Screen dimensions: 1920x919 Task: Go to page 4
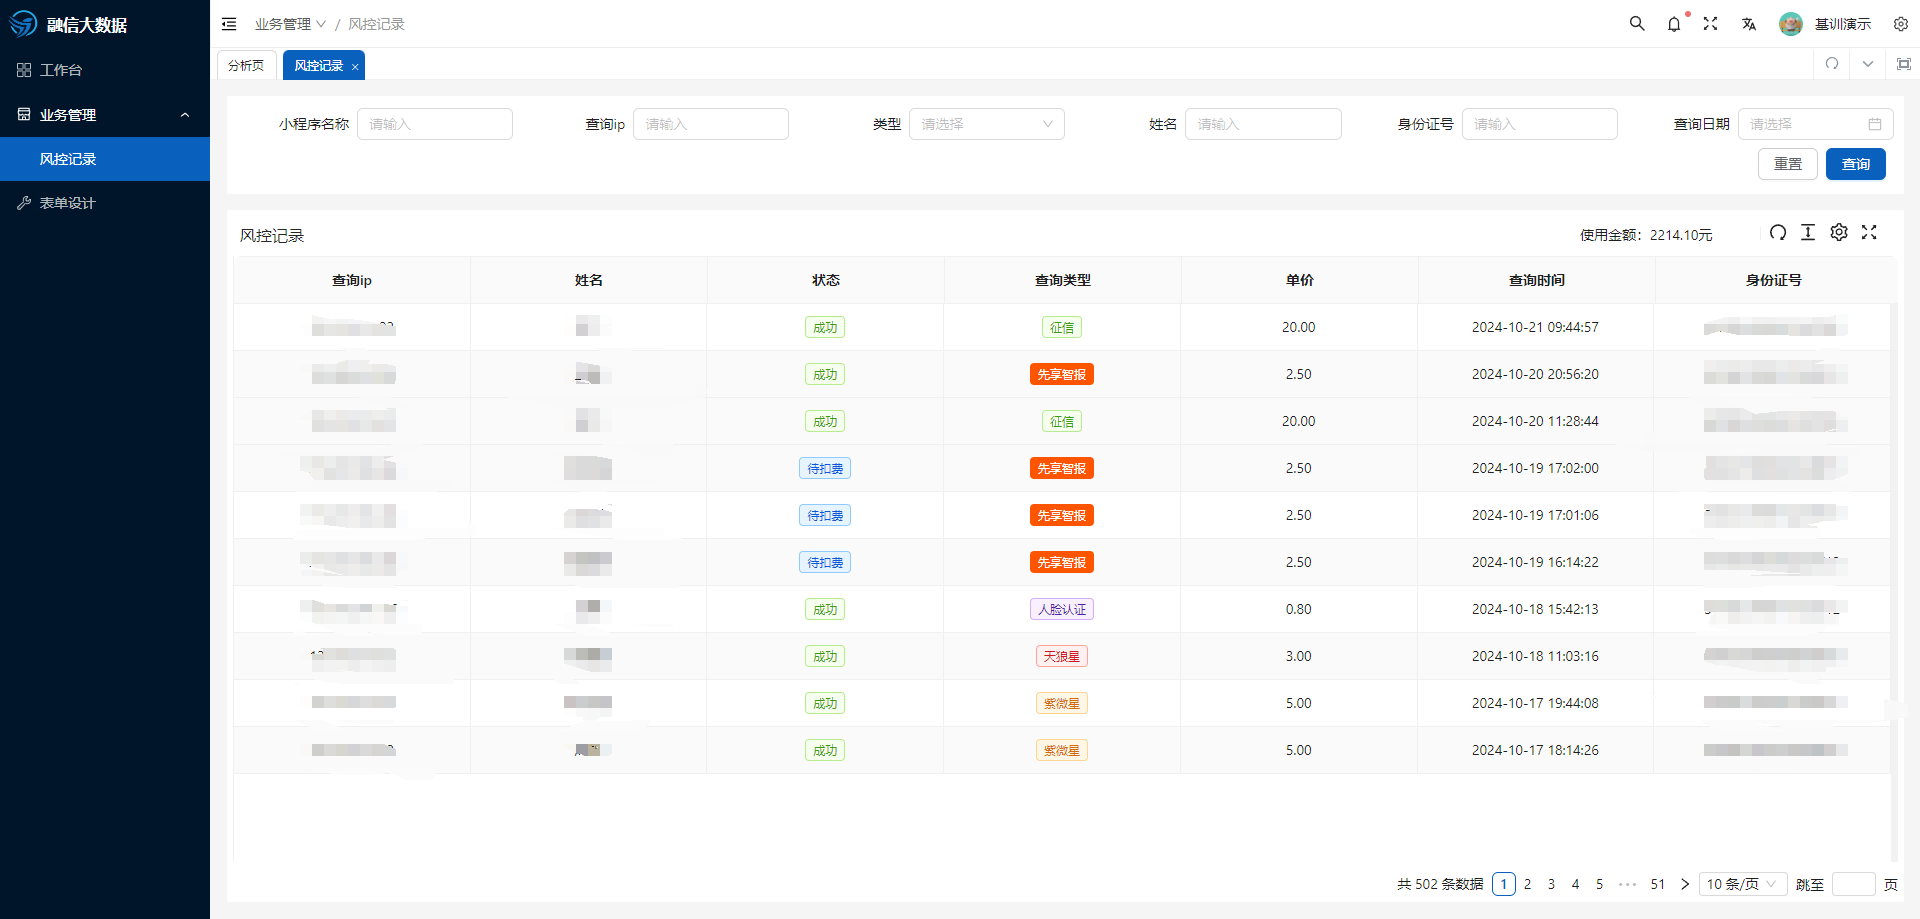pos(1576,884)
